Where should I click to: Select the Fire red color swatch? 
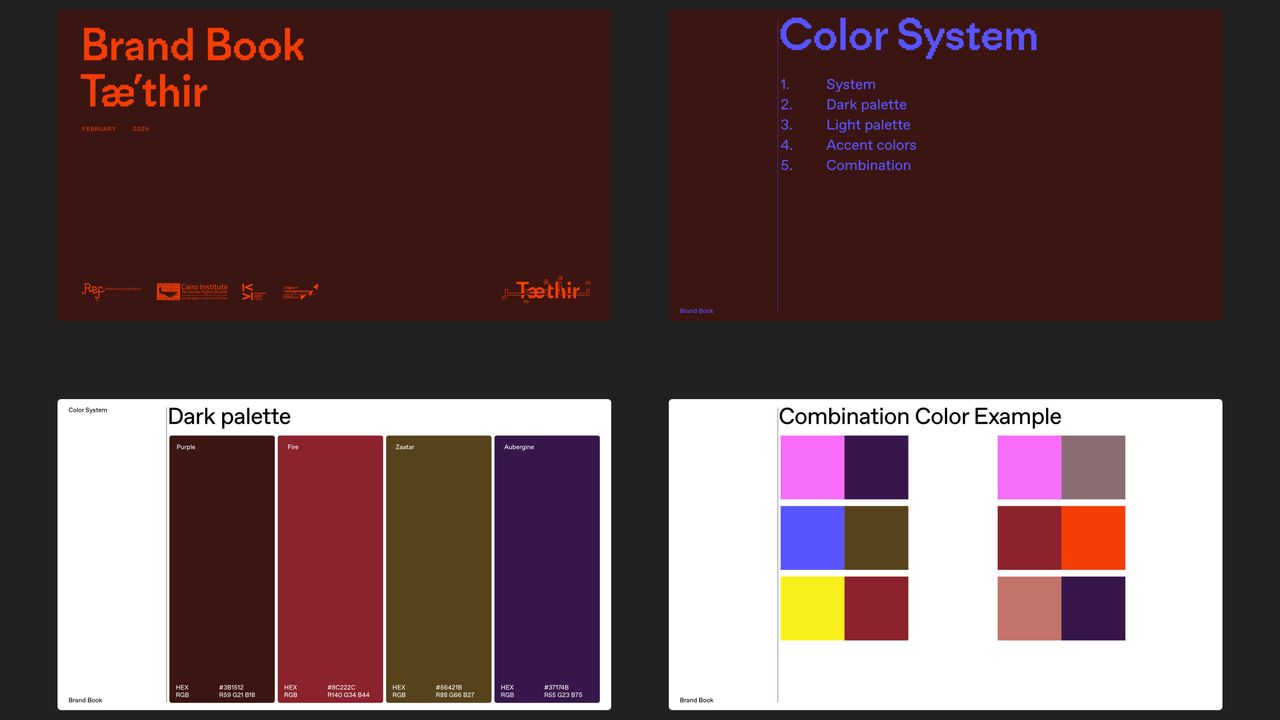point(330,568)
